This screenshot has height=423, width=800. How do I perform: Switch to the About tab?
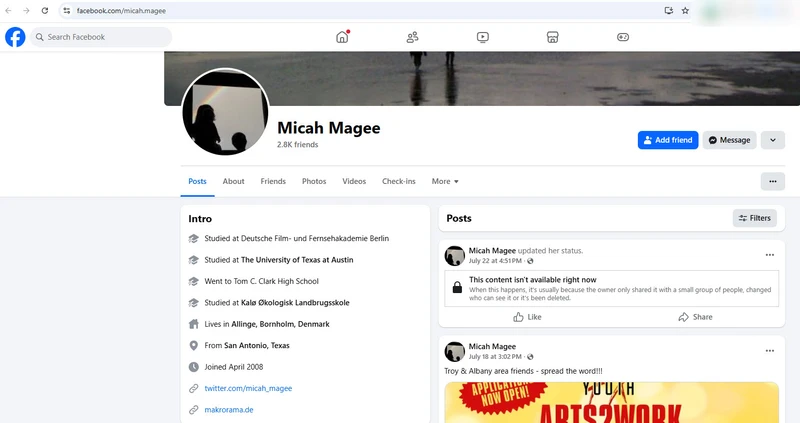pos(233,181)
